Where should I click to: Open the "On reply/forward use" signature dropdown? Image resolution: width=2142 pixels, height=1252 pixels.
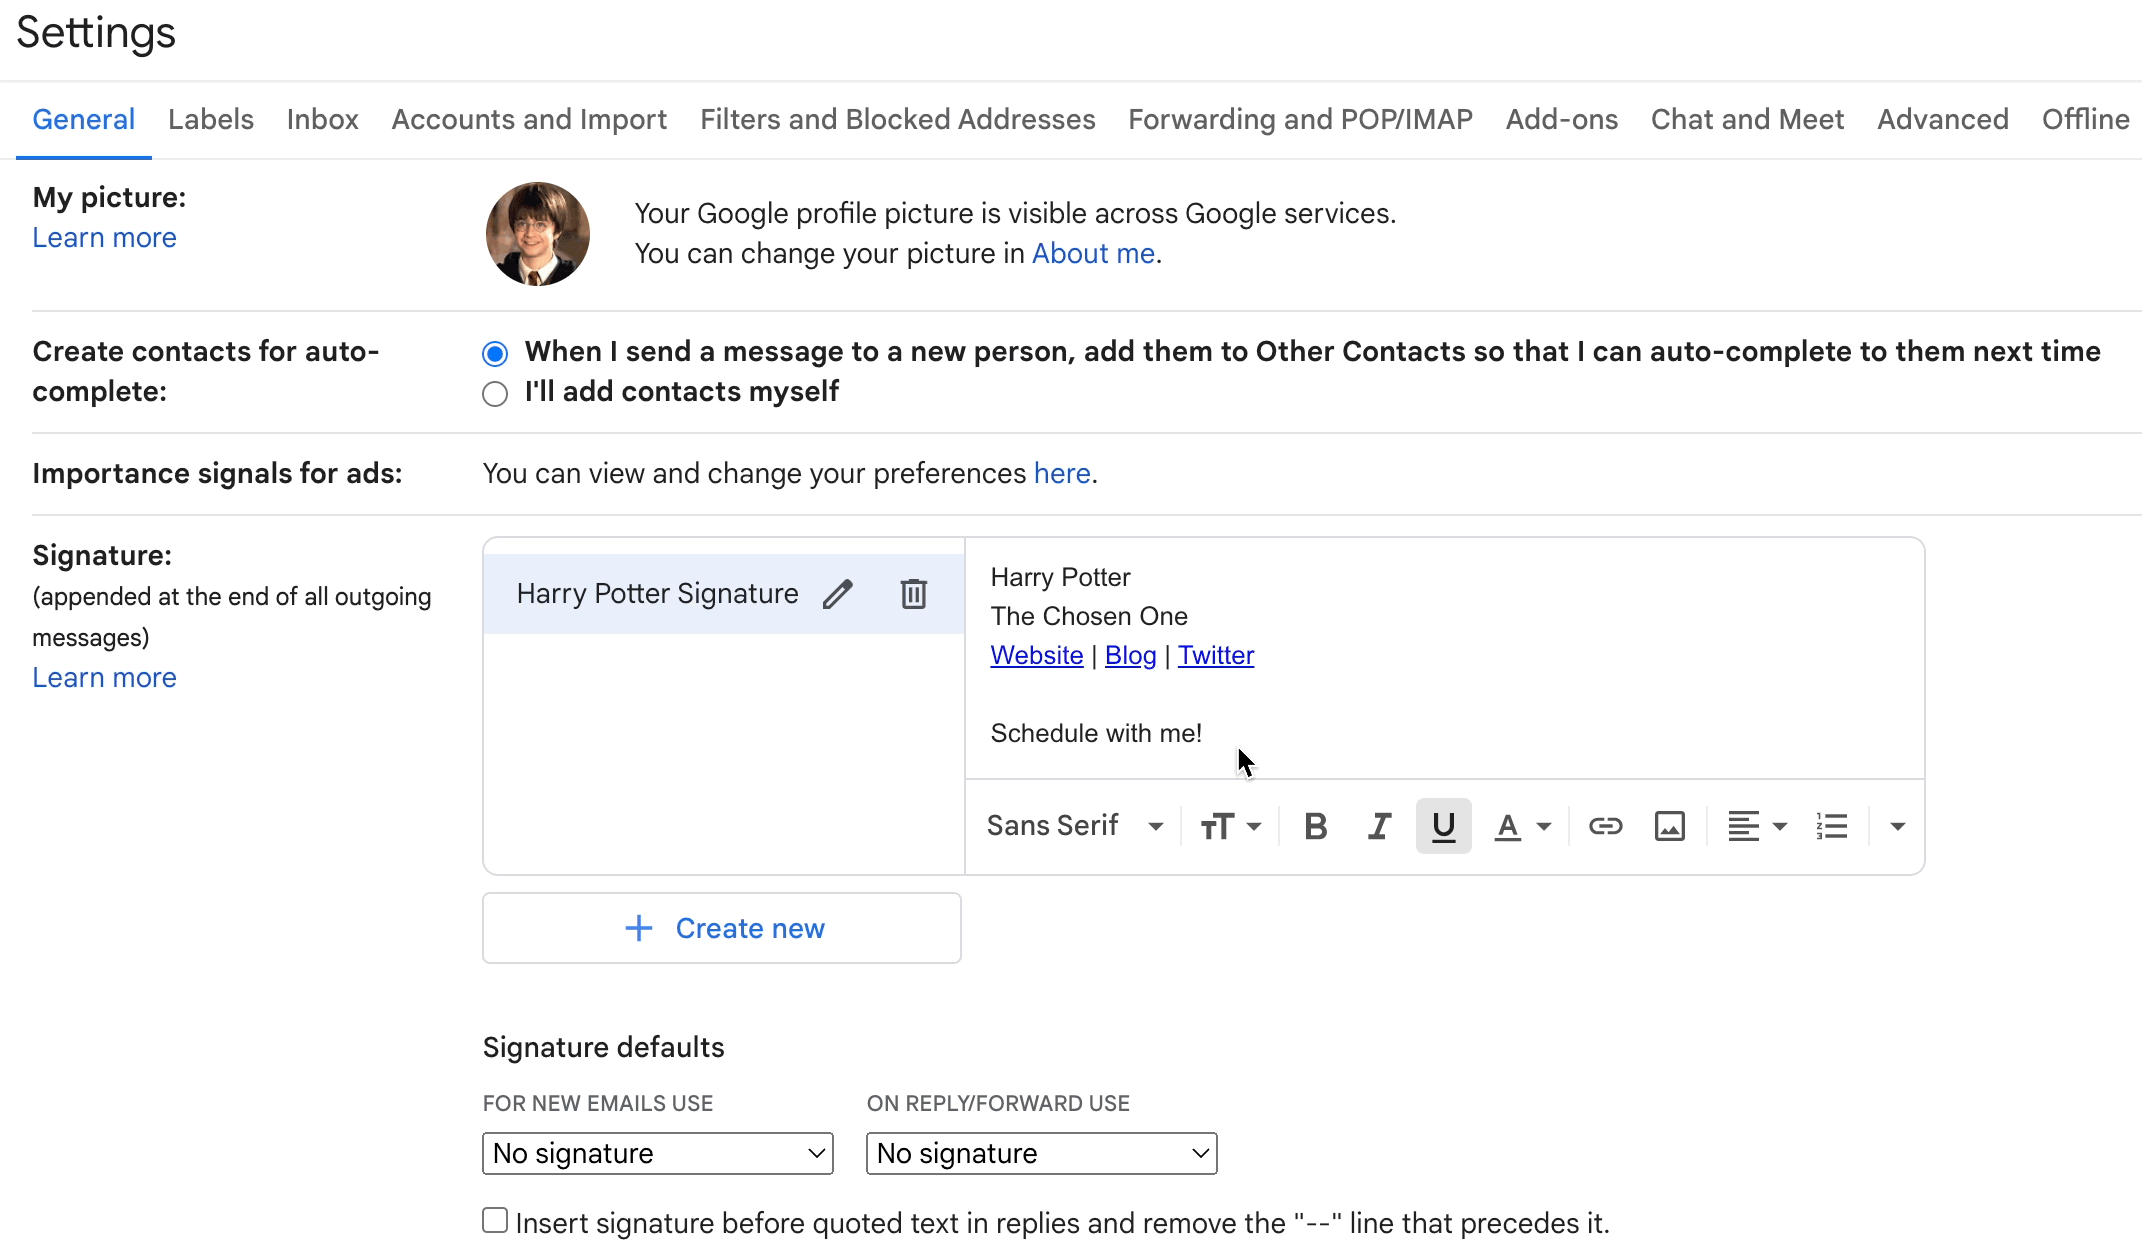click(x=1041, y=1153)
